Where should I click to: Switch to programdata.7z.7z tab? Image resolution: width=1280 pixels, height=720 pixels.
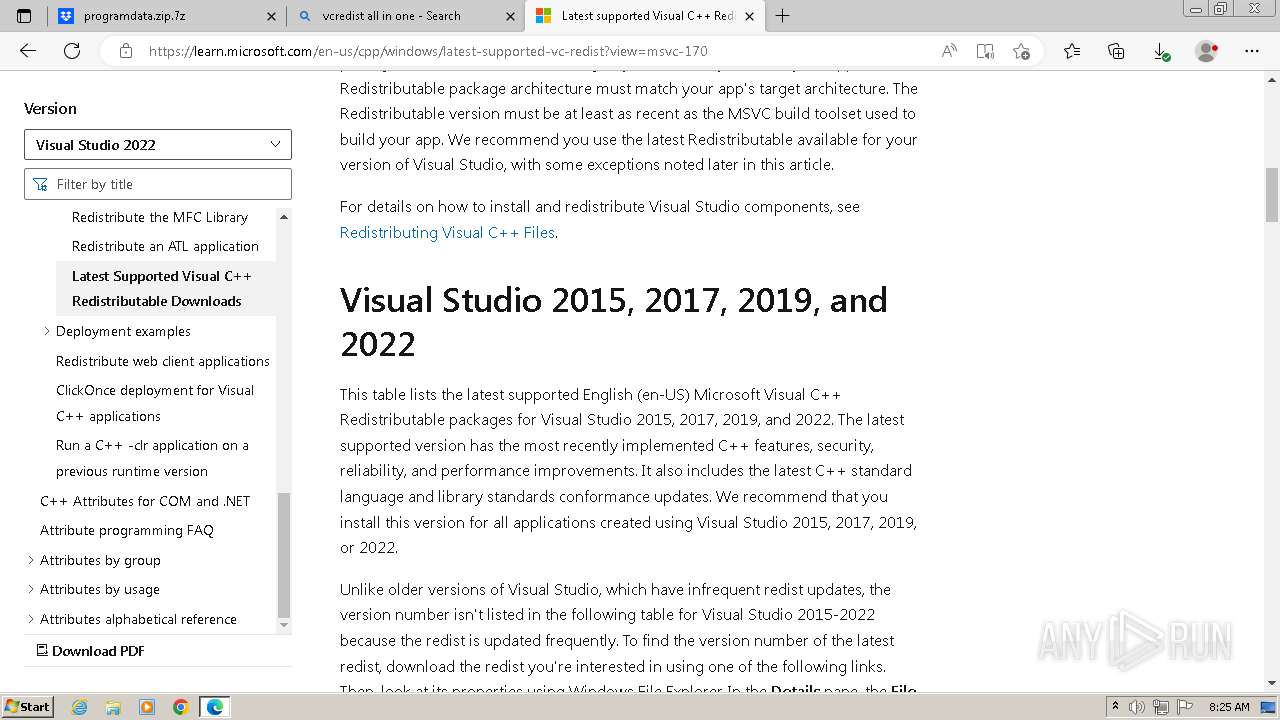point(167,16)
